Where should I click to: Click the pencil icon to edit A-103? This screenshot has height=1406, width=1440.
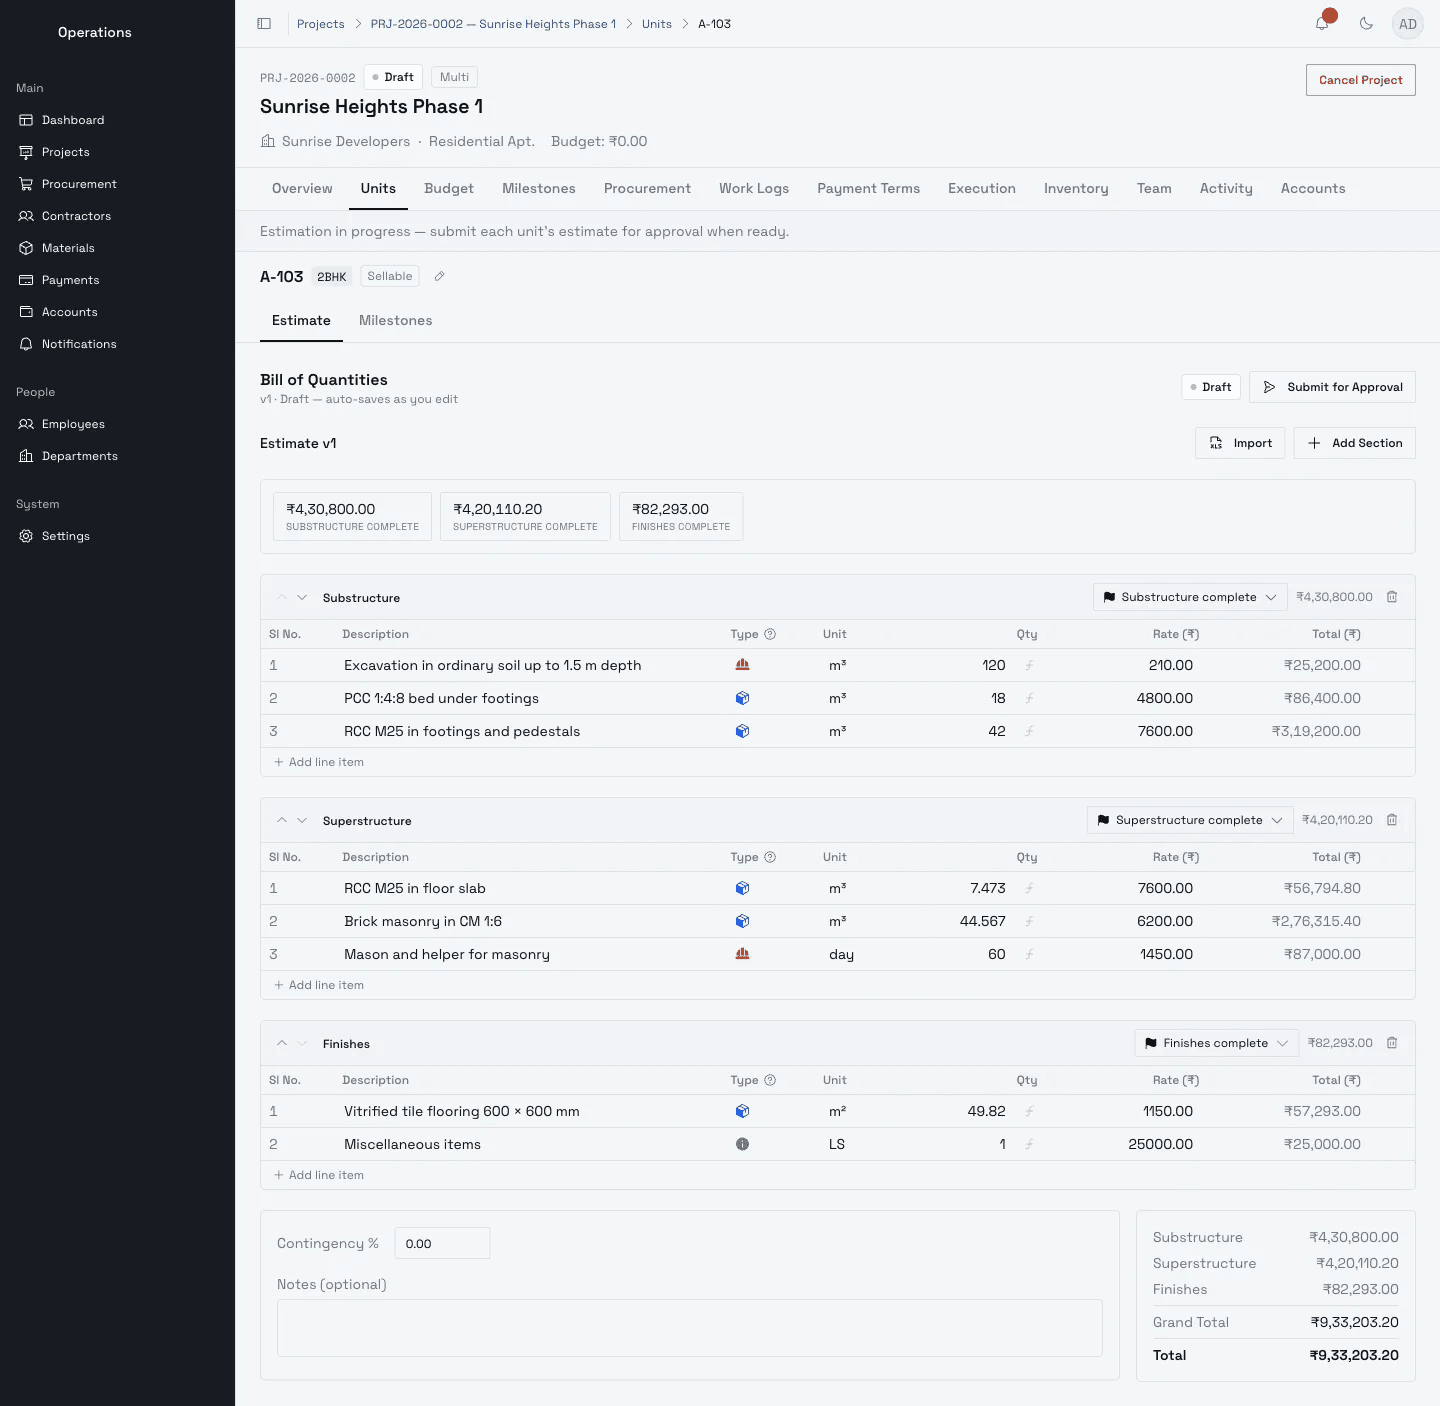(439, 277)
